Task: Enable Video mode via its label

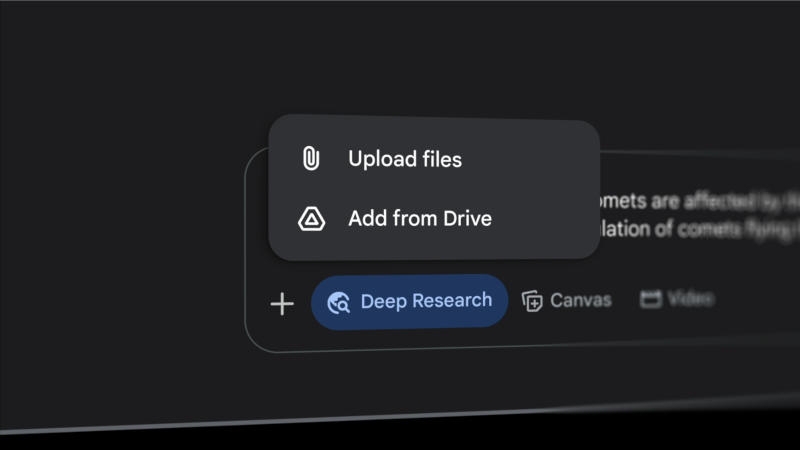Action: [690, 298]
